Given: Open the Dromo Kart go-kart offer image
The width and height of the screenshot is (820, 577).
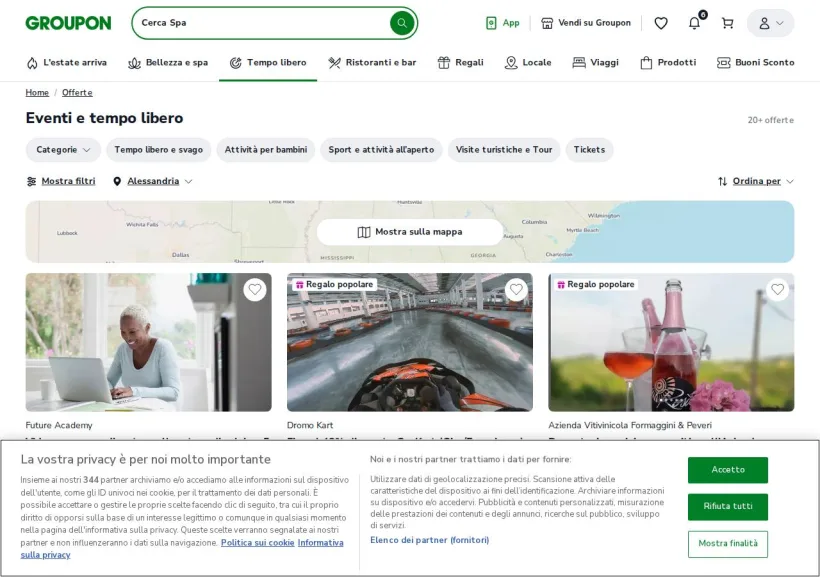Looking at the screenshot, I should click(x=410, y=342).
